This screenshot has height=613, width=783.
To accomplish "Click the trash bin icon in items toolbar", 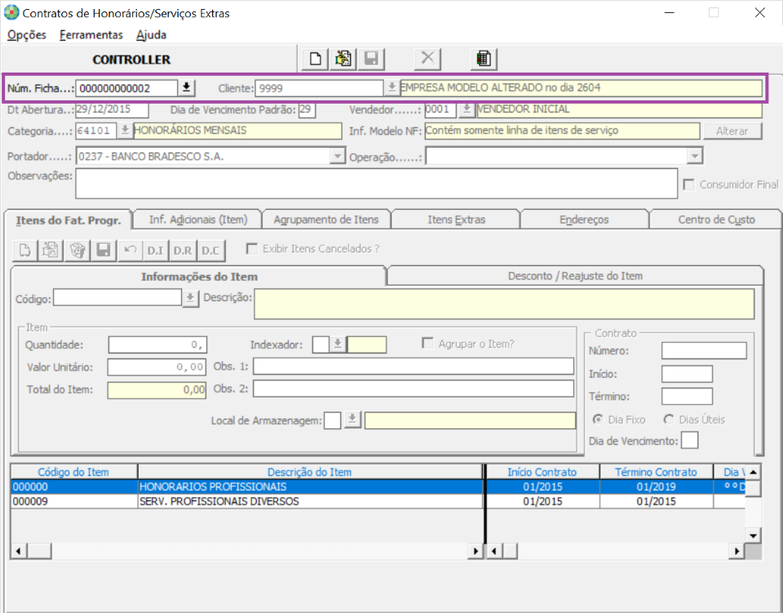I will click(x=77, y=250).
